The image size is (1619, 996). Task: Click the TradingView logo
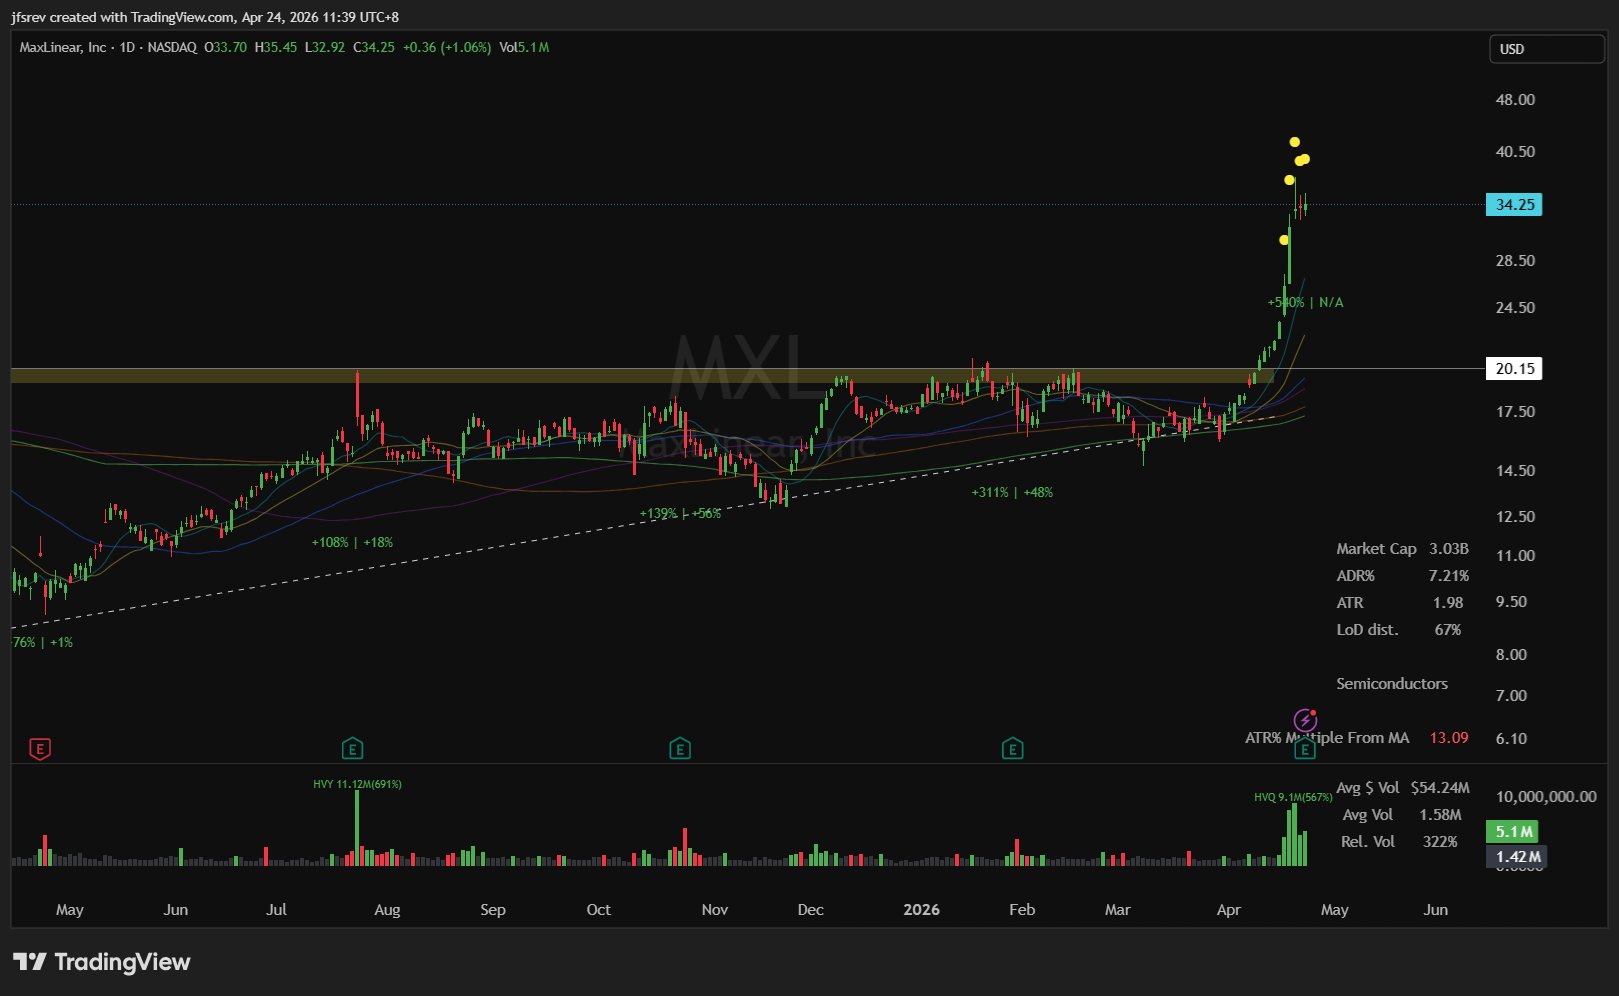pyautogui.click(x=102, y=962)
